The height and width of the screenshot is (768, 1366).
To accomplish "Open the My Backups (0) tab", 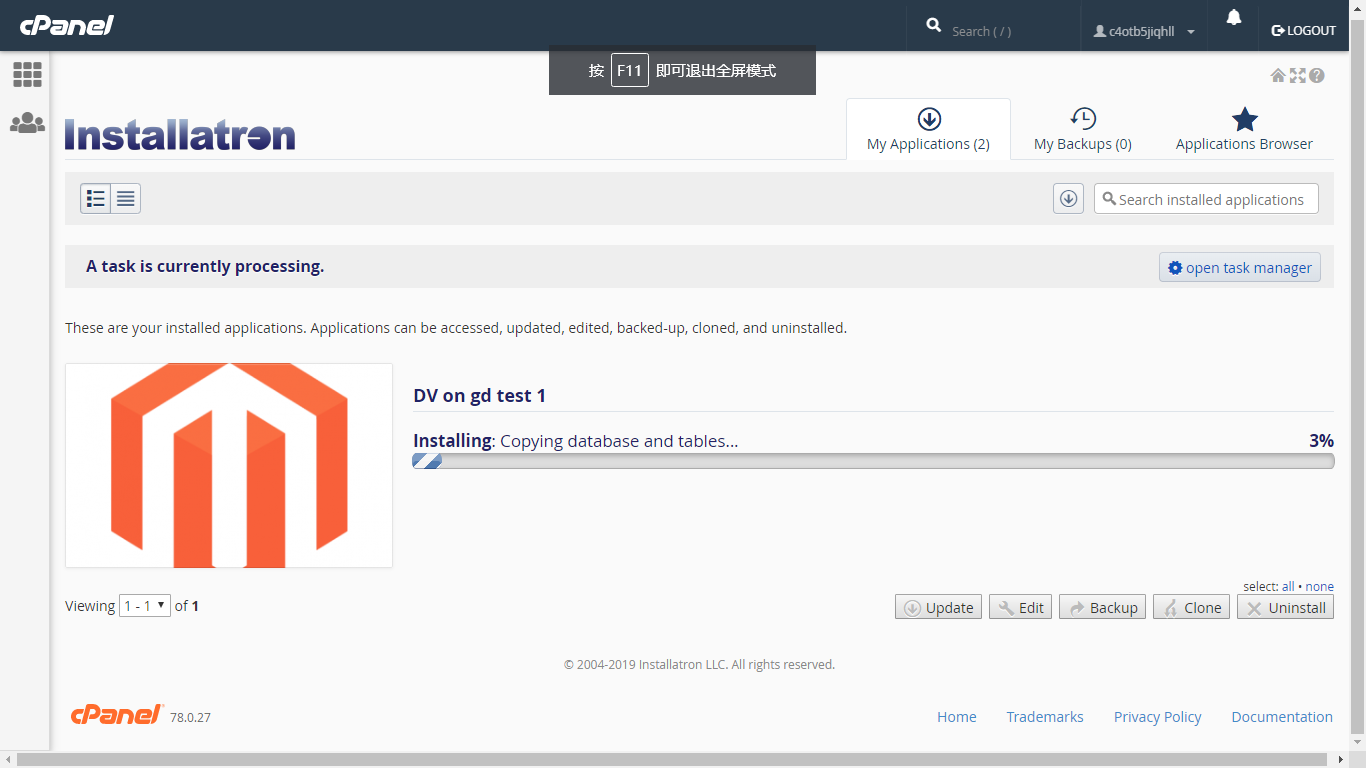I will point(1083,130).
